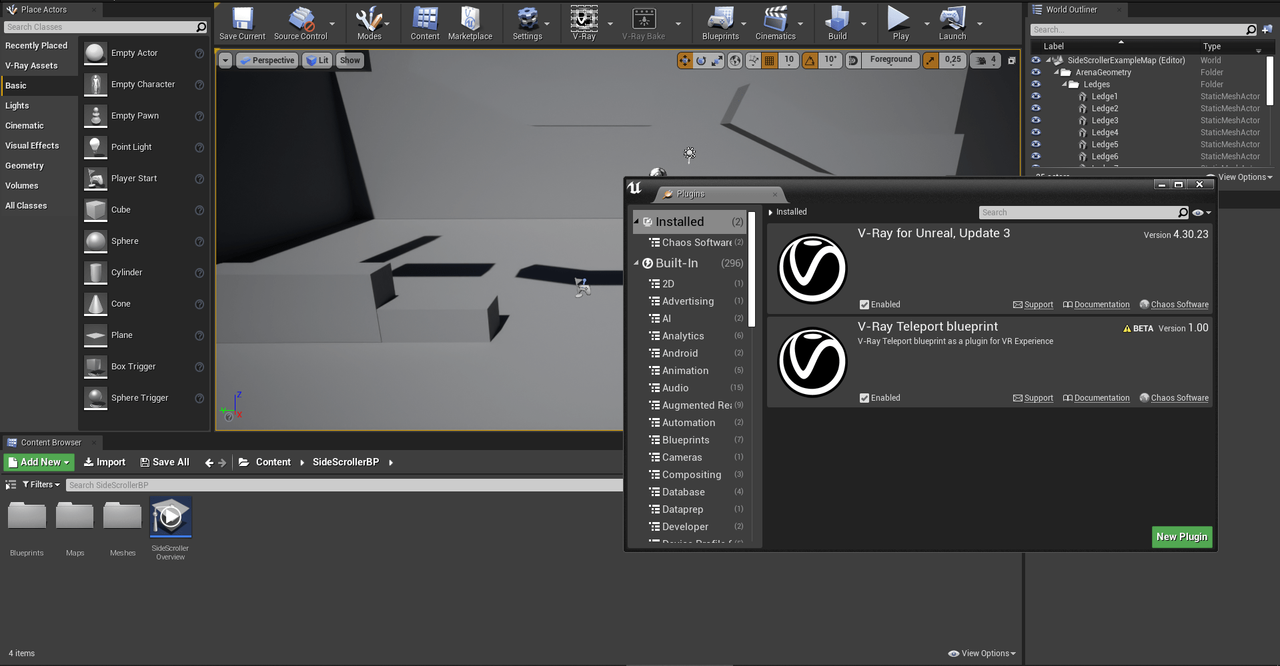Click the Cinematics clapperboard icon

[x=775, y=20]
